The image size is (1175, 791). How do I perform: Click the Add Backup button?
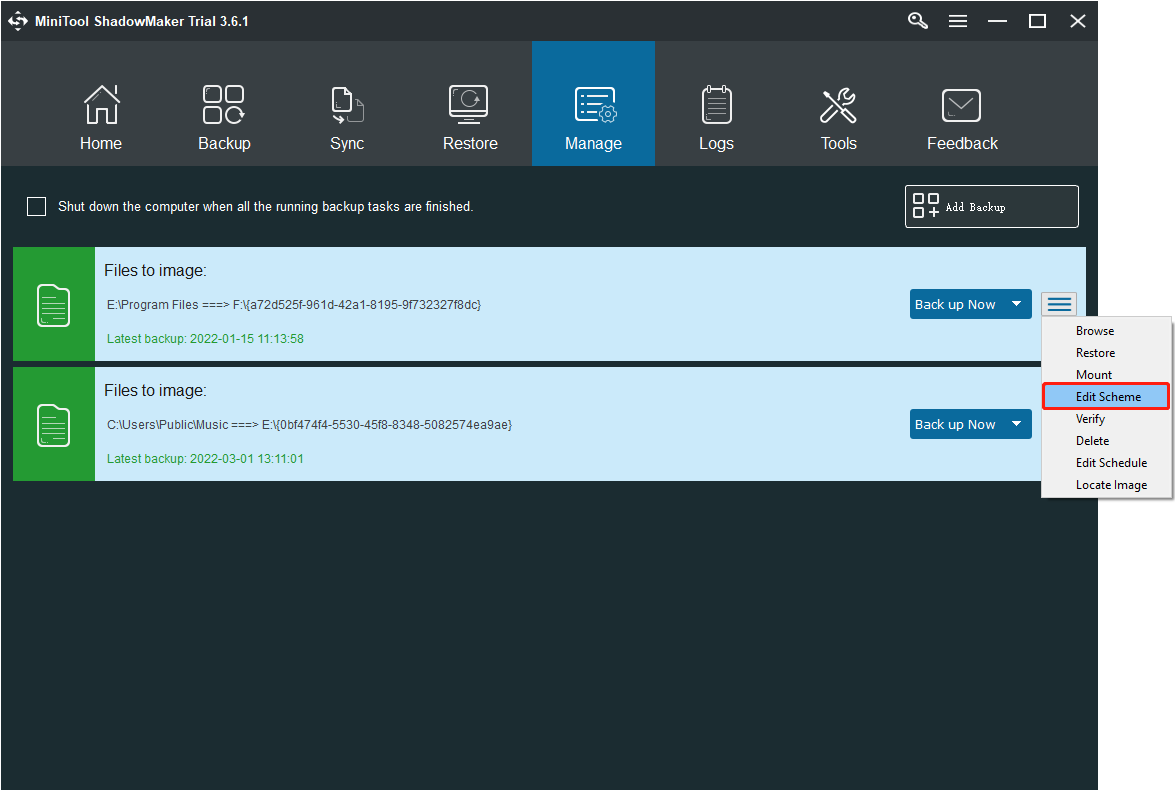(x=991, y=207)
